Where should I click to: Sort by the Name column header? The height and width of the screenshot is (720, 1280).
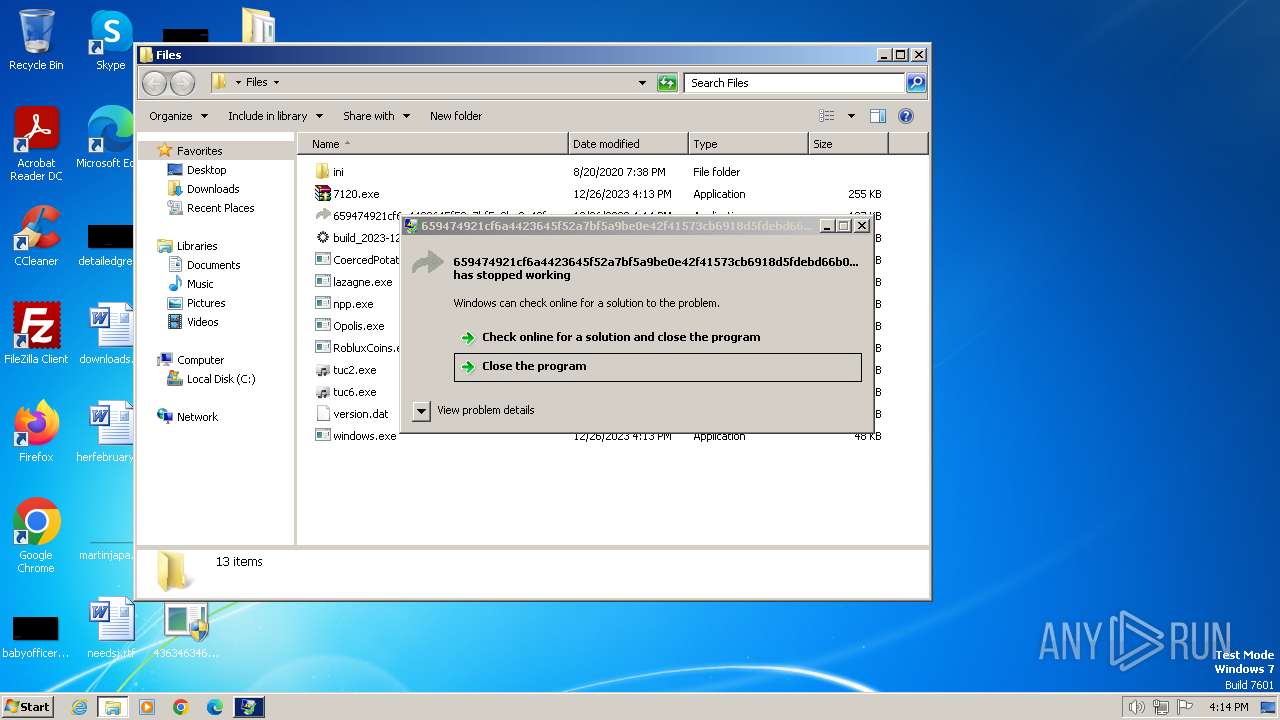click(x=432, y=144)
